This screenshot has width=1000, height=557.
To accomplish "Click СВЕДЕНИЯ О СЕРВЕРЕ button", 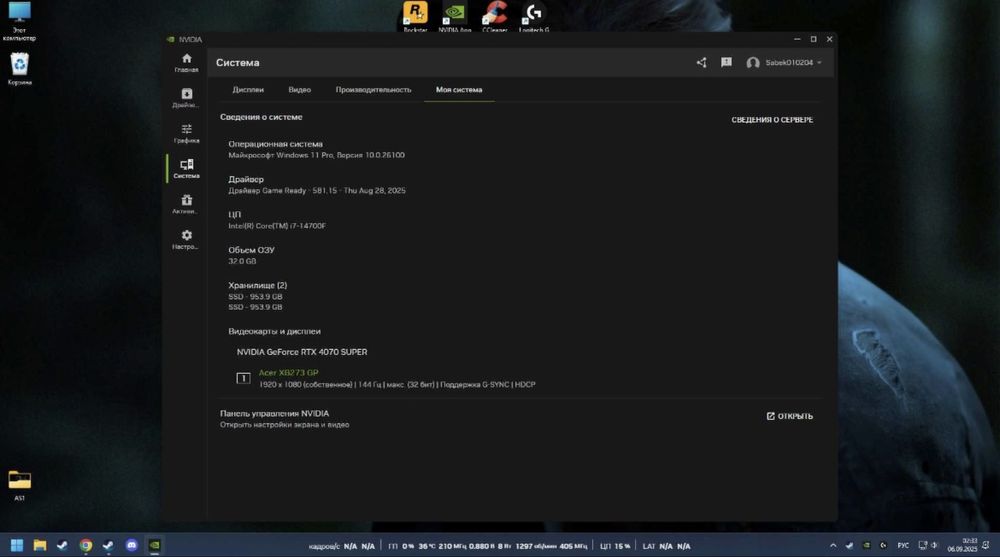I will pos(772,120).
